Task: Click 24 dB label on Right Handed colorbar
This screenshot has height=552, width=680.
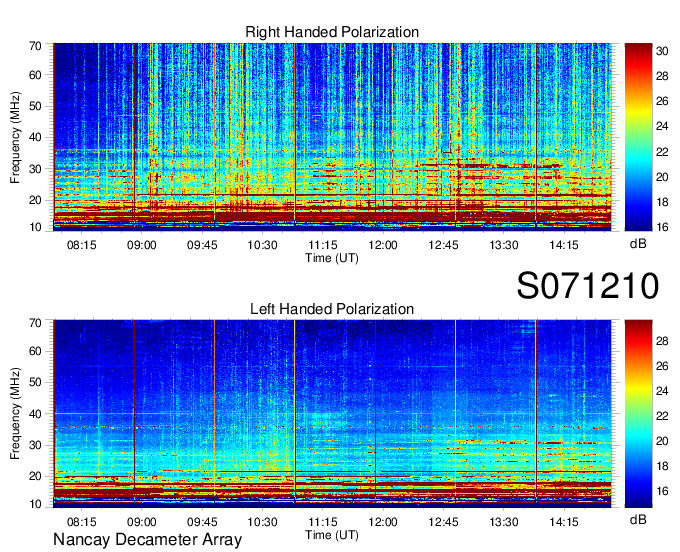Action: 662,127
